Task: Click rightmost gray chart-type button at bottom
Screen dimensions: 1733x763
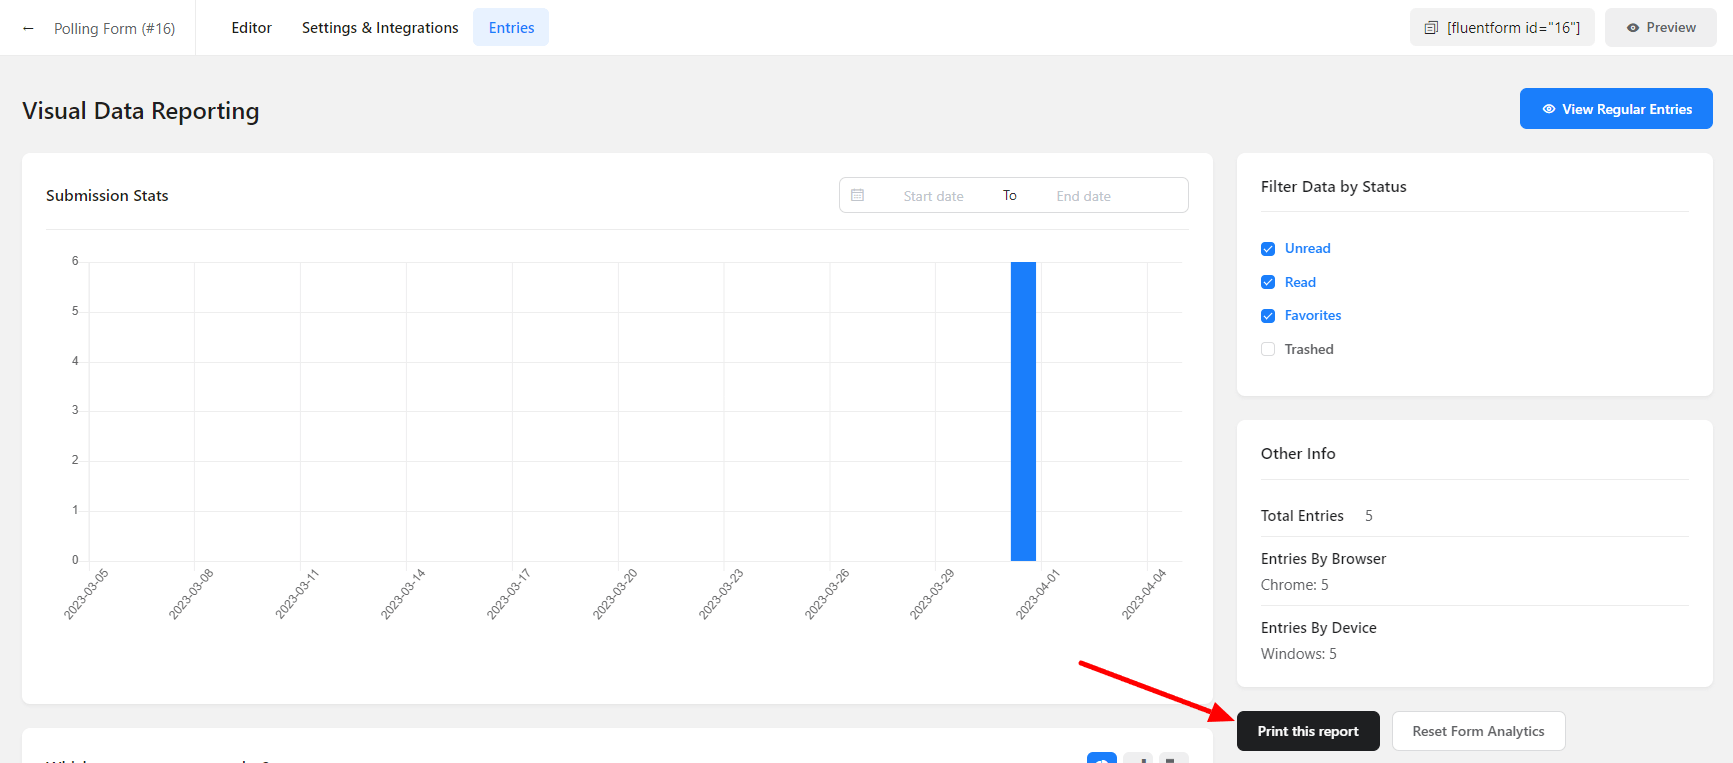Action: [x=1172, y=758]
